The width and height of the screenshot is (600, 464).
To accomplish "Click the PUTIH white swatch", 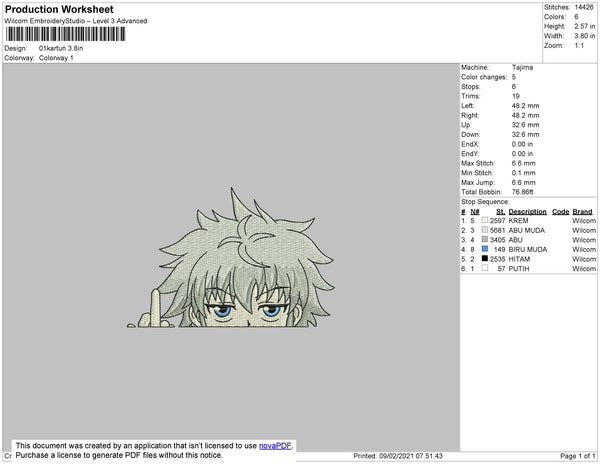I will (485, 268).
